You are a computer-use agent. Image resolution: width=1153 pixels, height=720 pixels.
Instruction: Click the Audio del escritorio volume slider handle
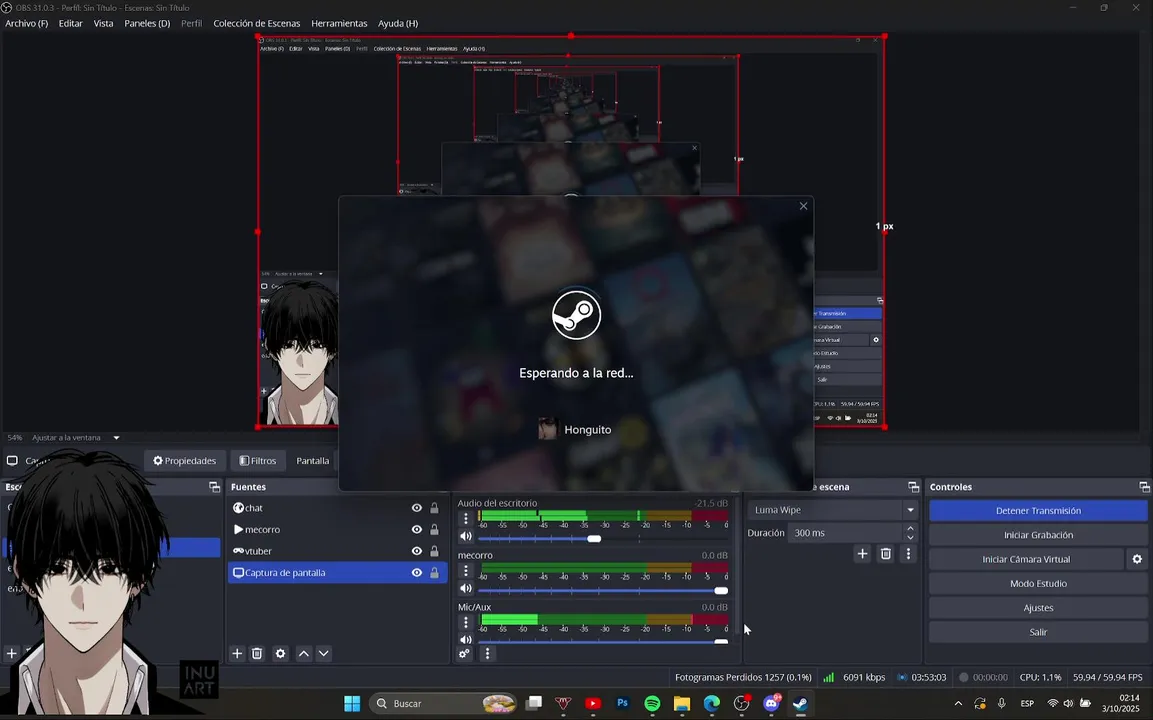point(594,539)
